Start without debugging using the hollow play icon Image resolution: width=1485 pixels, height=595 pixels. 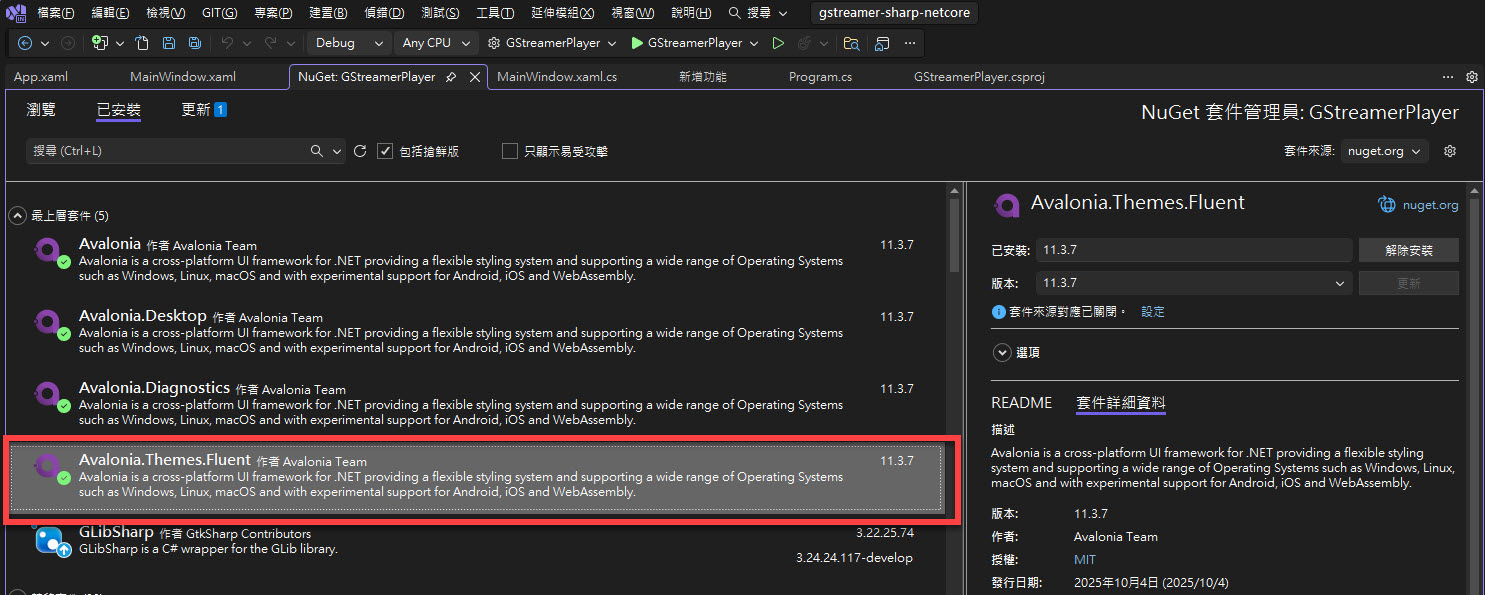click(x=778, y=43)
